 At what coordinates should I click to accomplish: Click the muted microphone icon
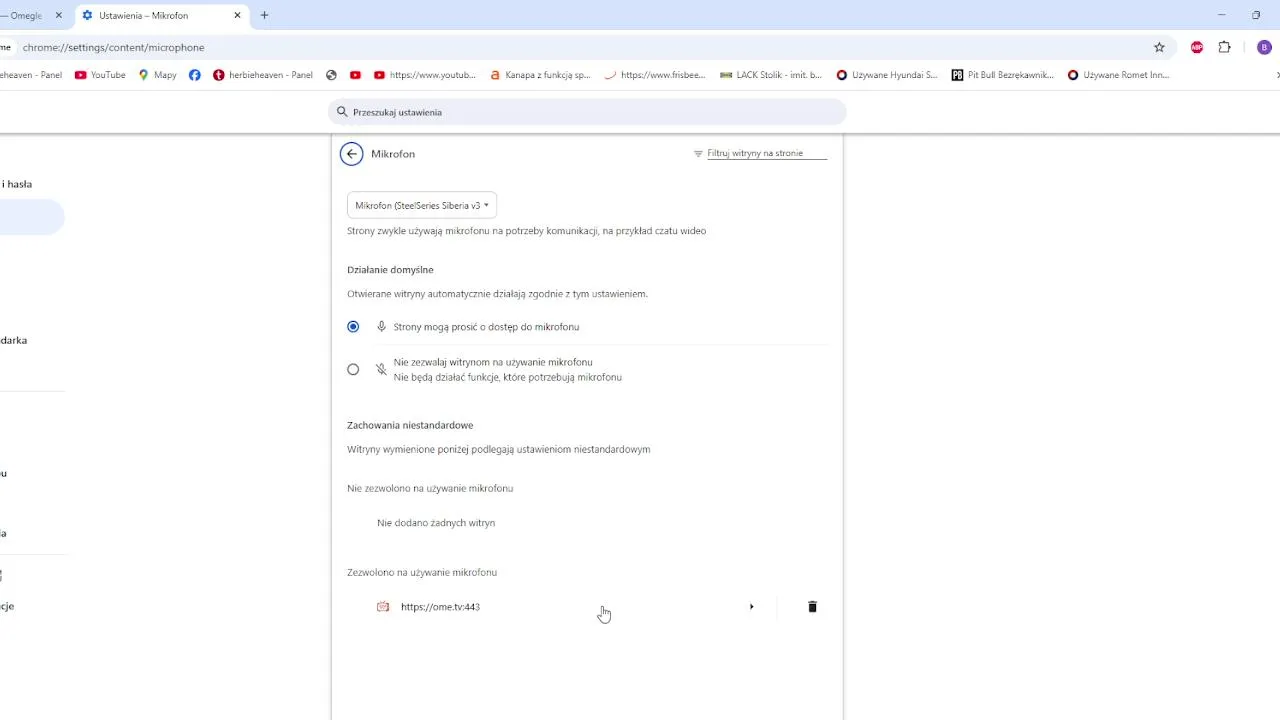tap(381, 369)
